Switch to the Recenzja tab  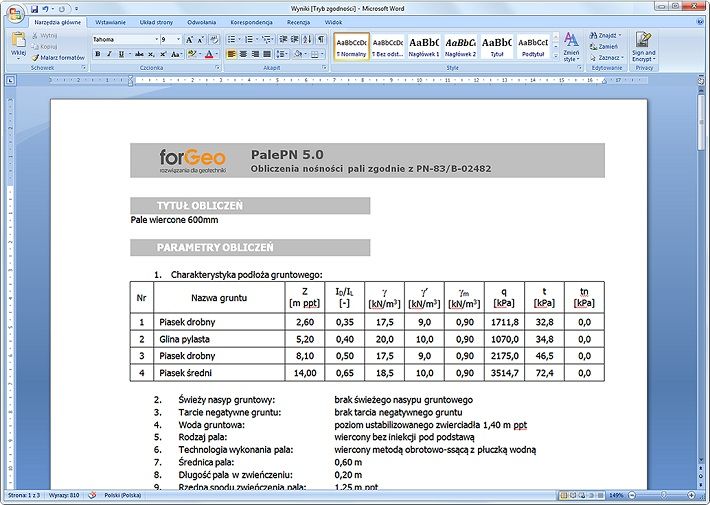[x=298, y=22]
